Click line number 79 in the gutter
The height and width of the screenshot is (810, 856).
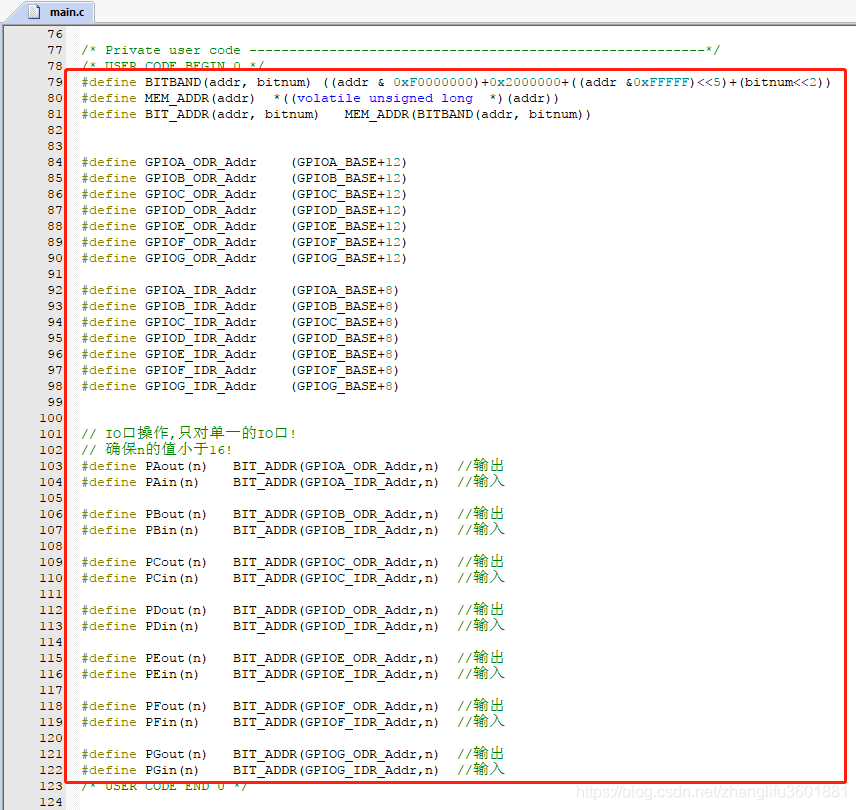click(x=54, y=82)
